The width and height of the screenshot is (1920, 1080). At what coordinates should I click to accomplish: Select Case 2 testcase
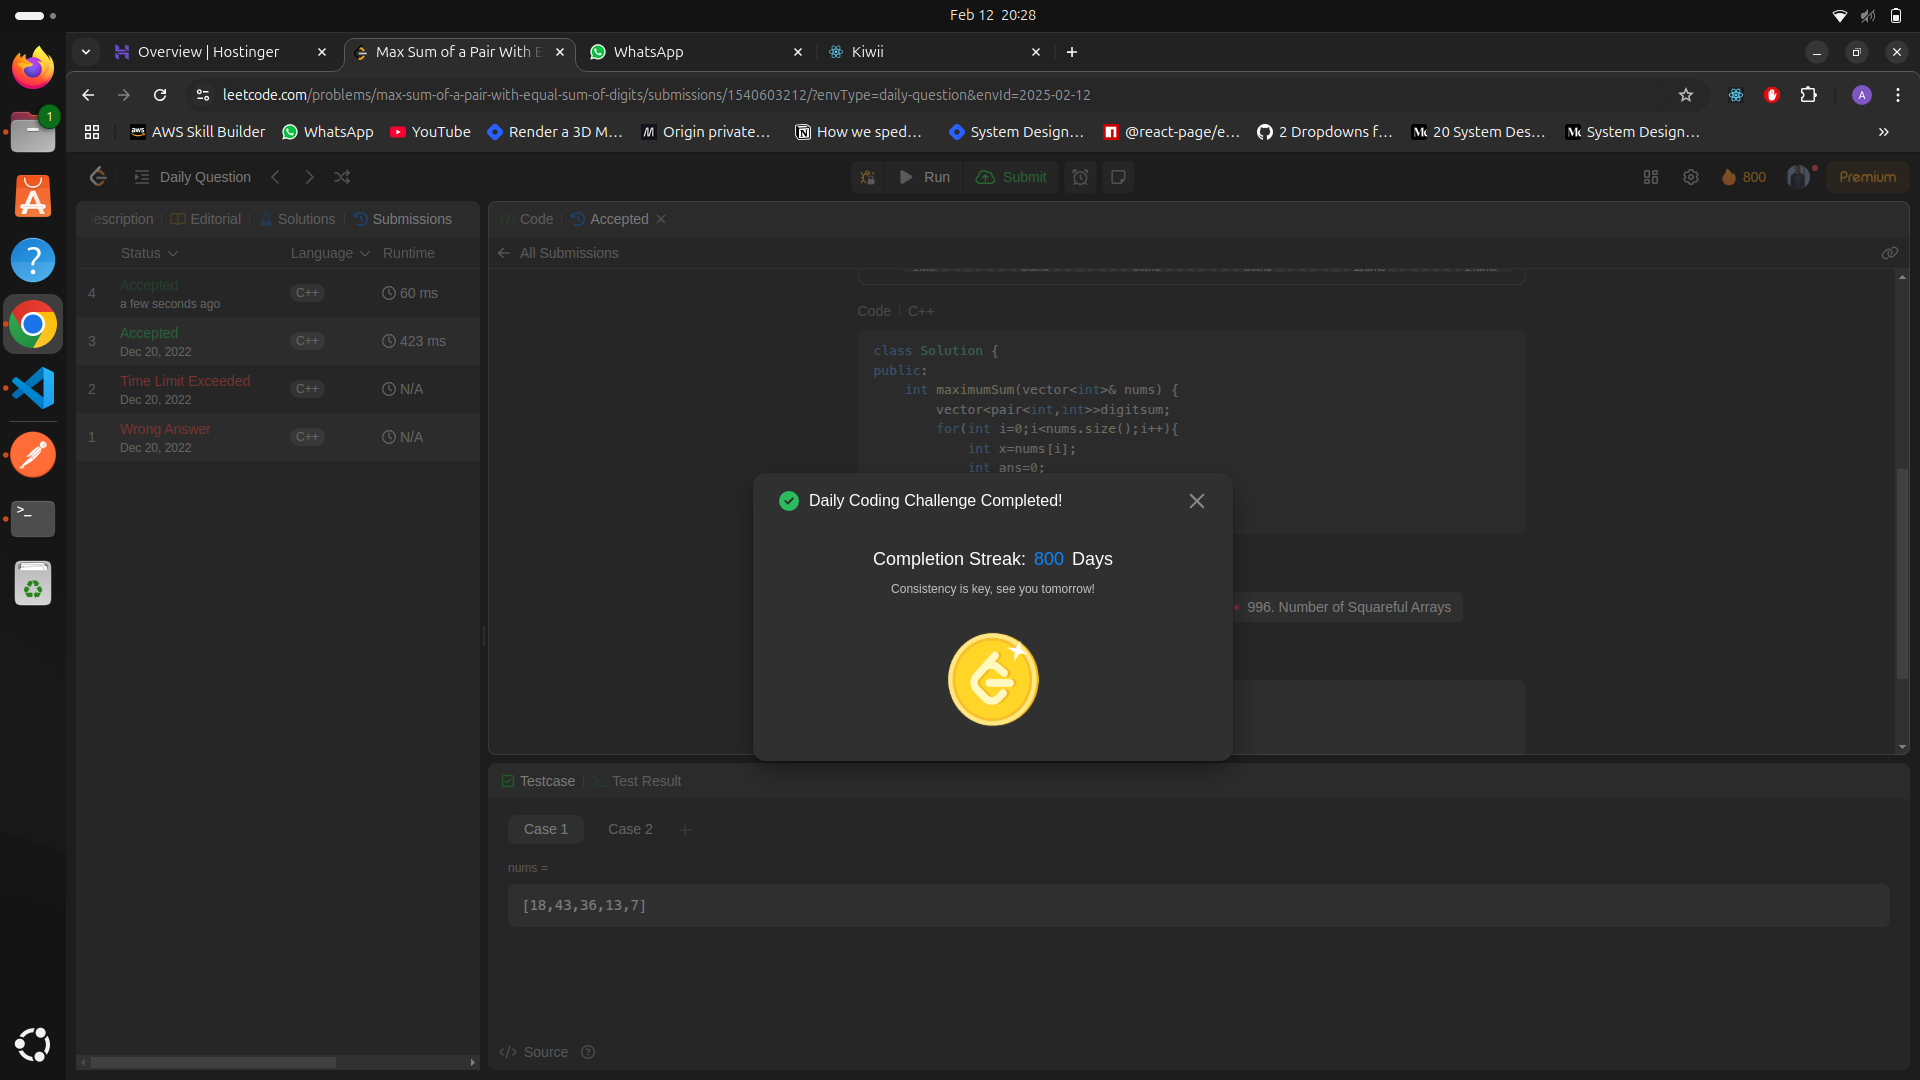(x=630, y=829)
